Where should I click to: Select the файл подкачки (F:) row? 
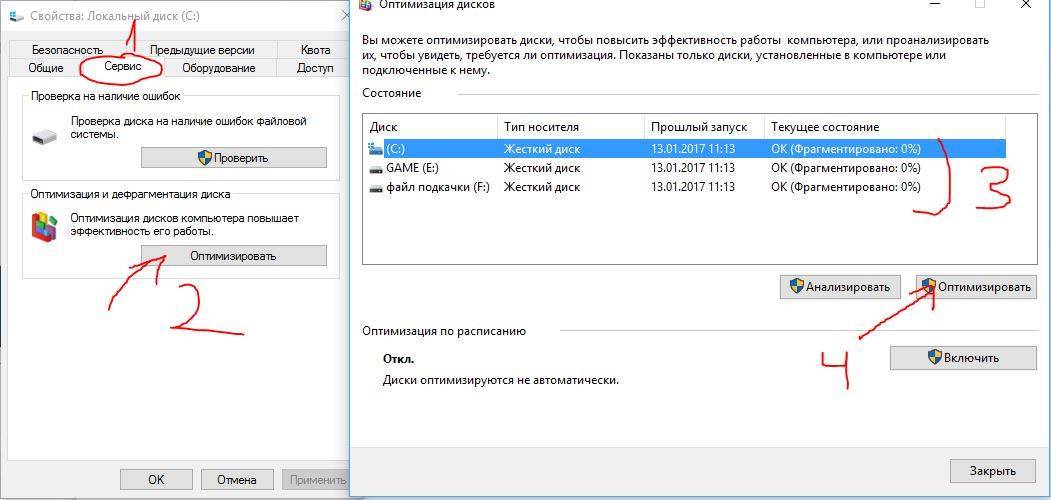pos(684,187)
